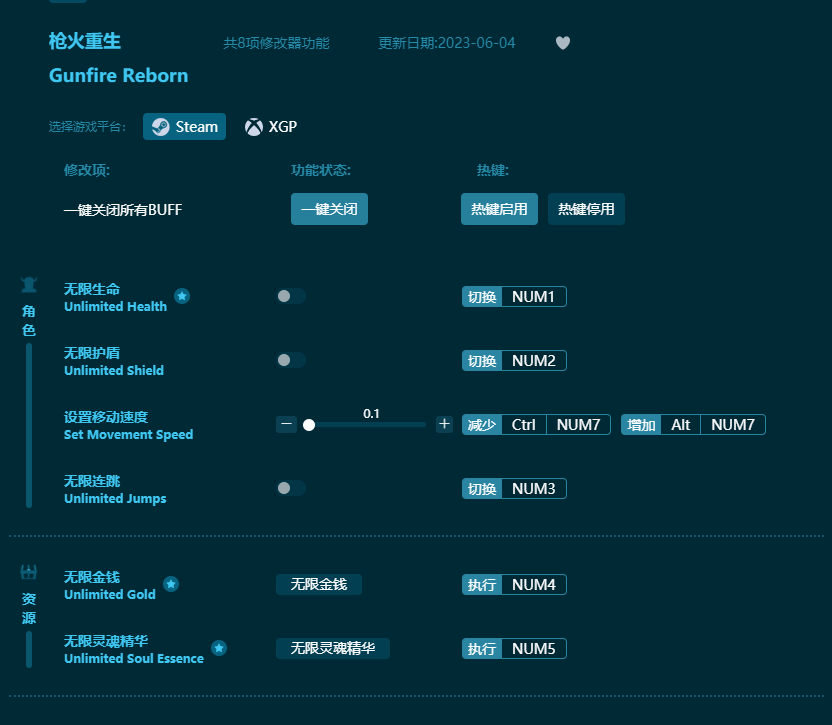Click the star beside Unlimited Soul Essence
The width and height of the screenshot is (832, 725).
pos(219,648)
